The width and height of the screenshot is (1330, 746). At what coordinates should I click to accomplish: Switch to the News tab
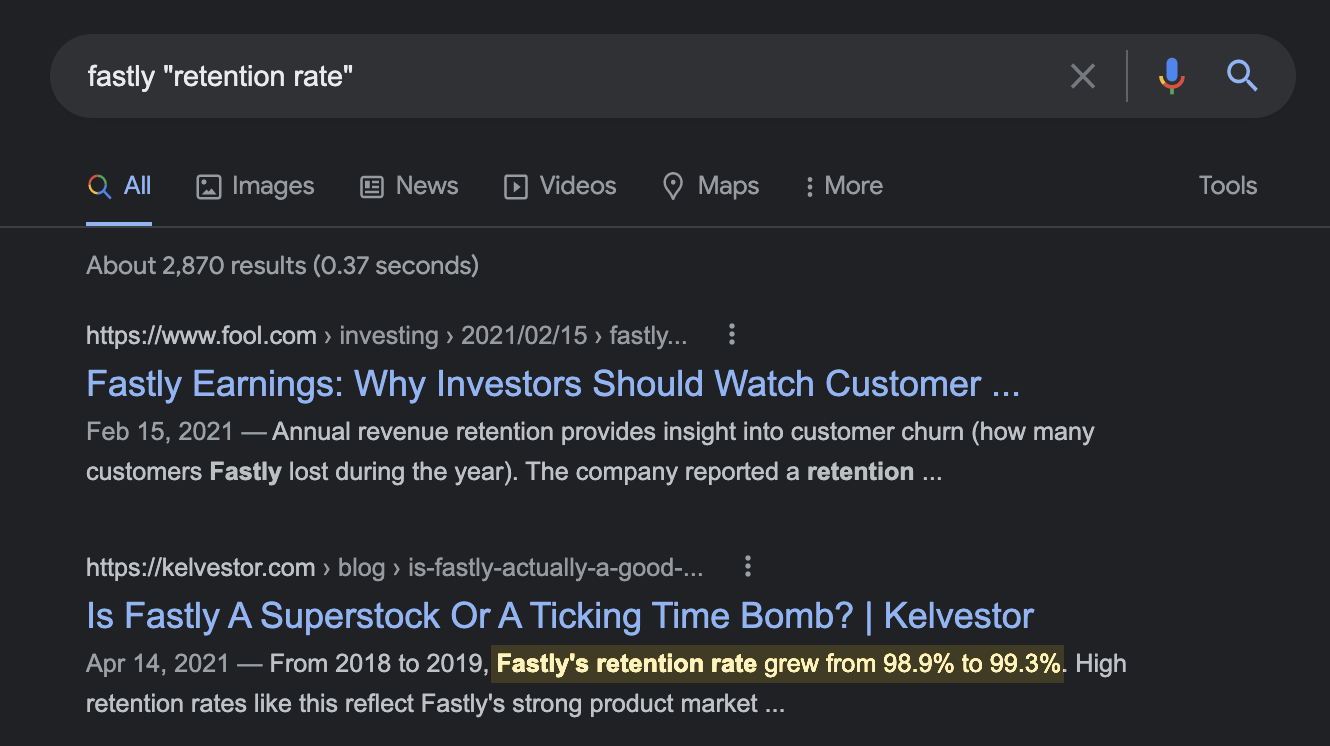(x=427, y=185)
